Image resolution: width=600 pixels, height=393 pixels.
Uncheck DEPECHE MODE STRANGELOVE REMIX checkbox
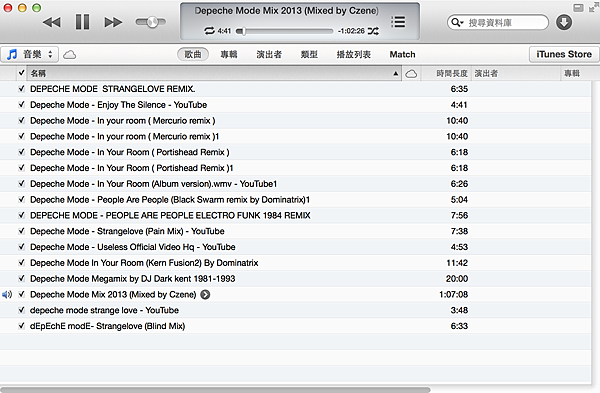[21, 89]
